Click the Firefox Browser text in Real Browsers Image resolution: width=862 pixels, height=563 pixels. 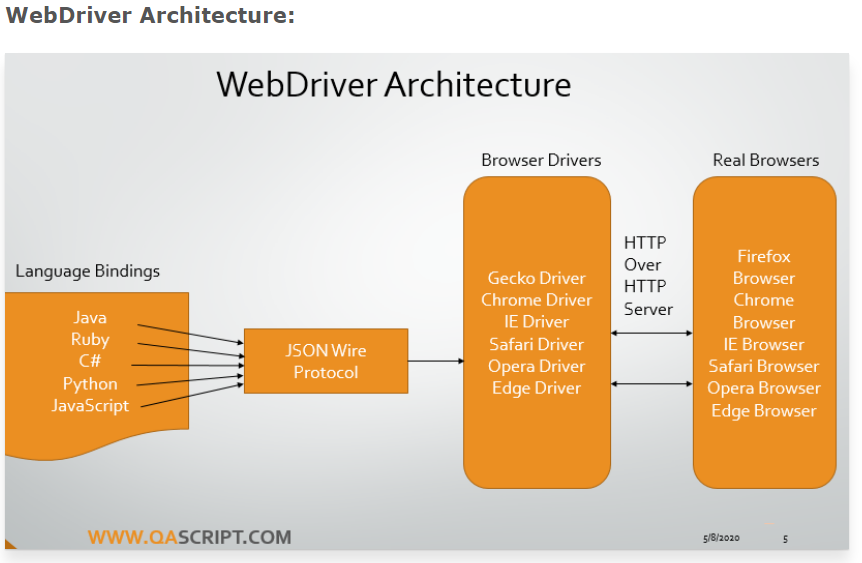[764, 267]
